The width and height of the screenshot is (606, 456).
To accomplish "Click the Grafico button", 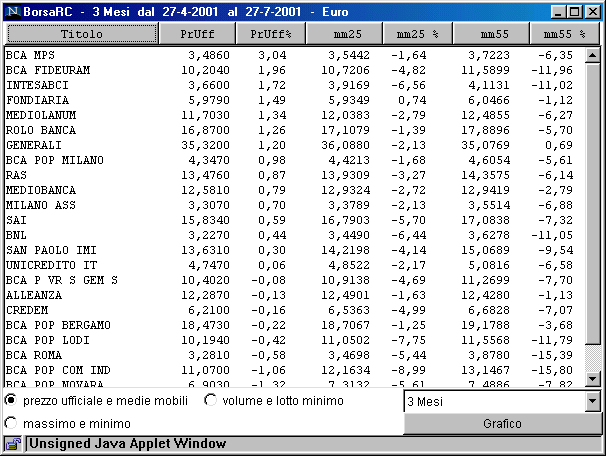I will 502,424.
